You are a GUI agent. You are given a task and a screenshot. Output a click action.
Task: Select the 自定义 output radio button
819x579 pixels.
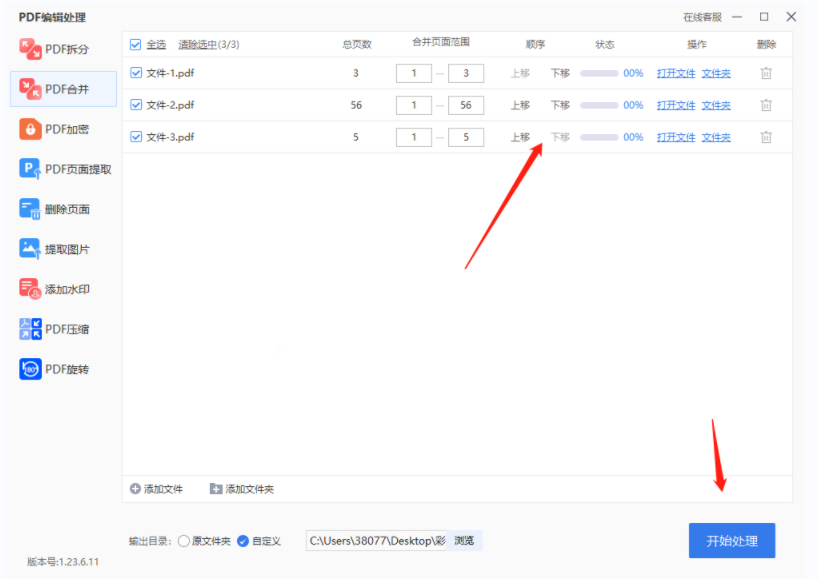(242, 541)
